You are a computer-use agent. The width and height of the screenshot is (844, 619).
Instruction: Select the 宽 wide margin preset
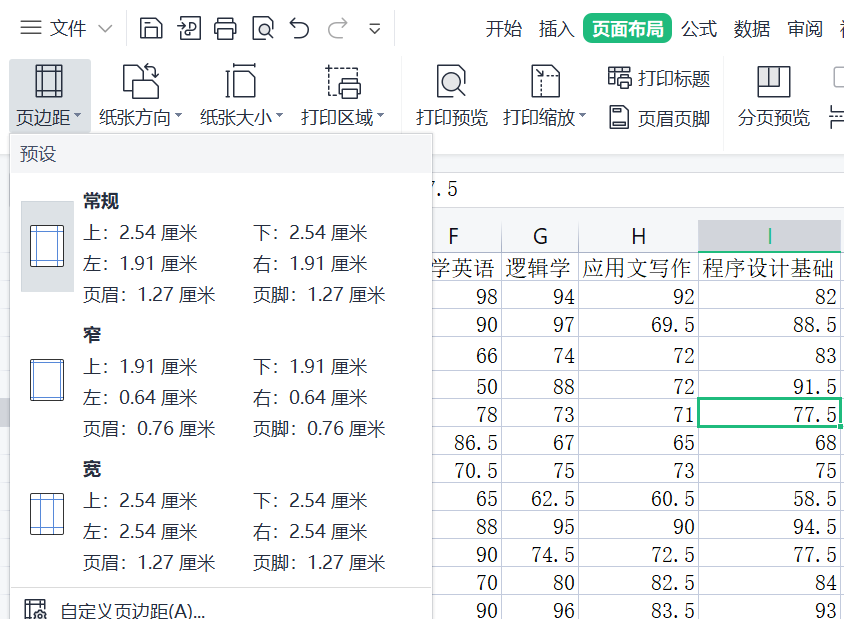click(221, 515)
